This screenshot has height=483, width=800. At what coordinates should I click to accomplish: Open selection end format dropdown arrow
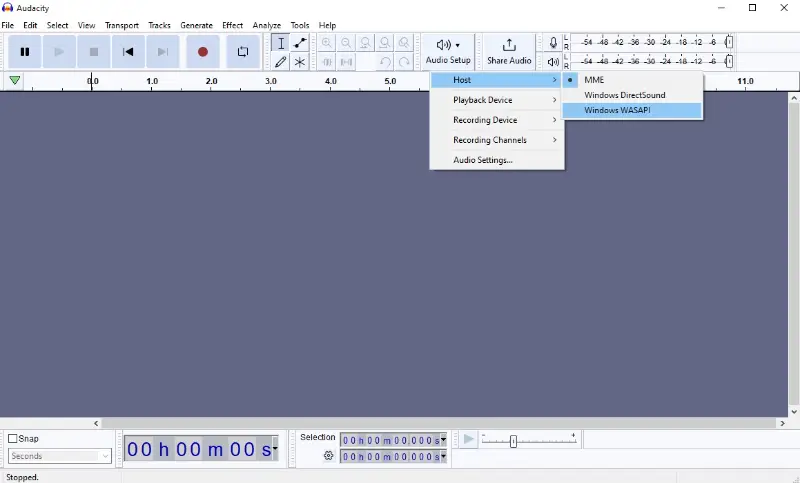(443, 456)
